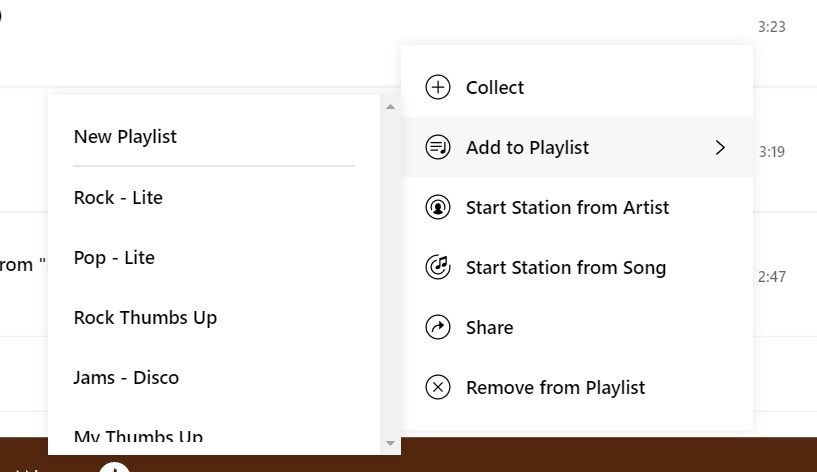817x472 pixels.
Task: Select the song with 3:23 duration
Action: click(771, 27)
